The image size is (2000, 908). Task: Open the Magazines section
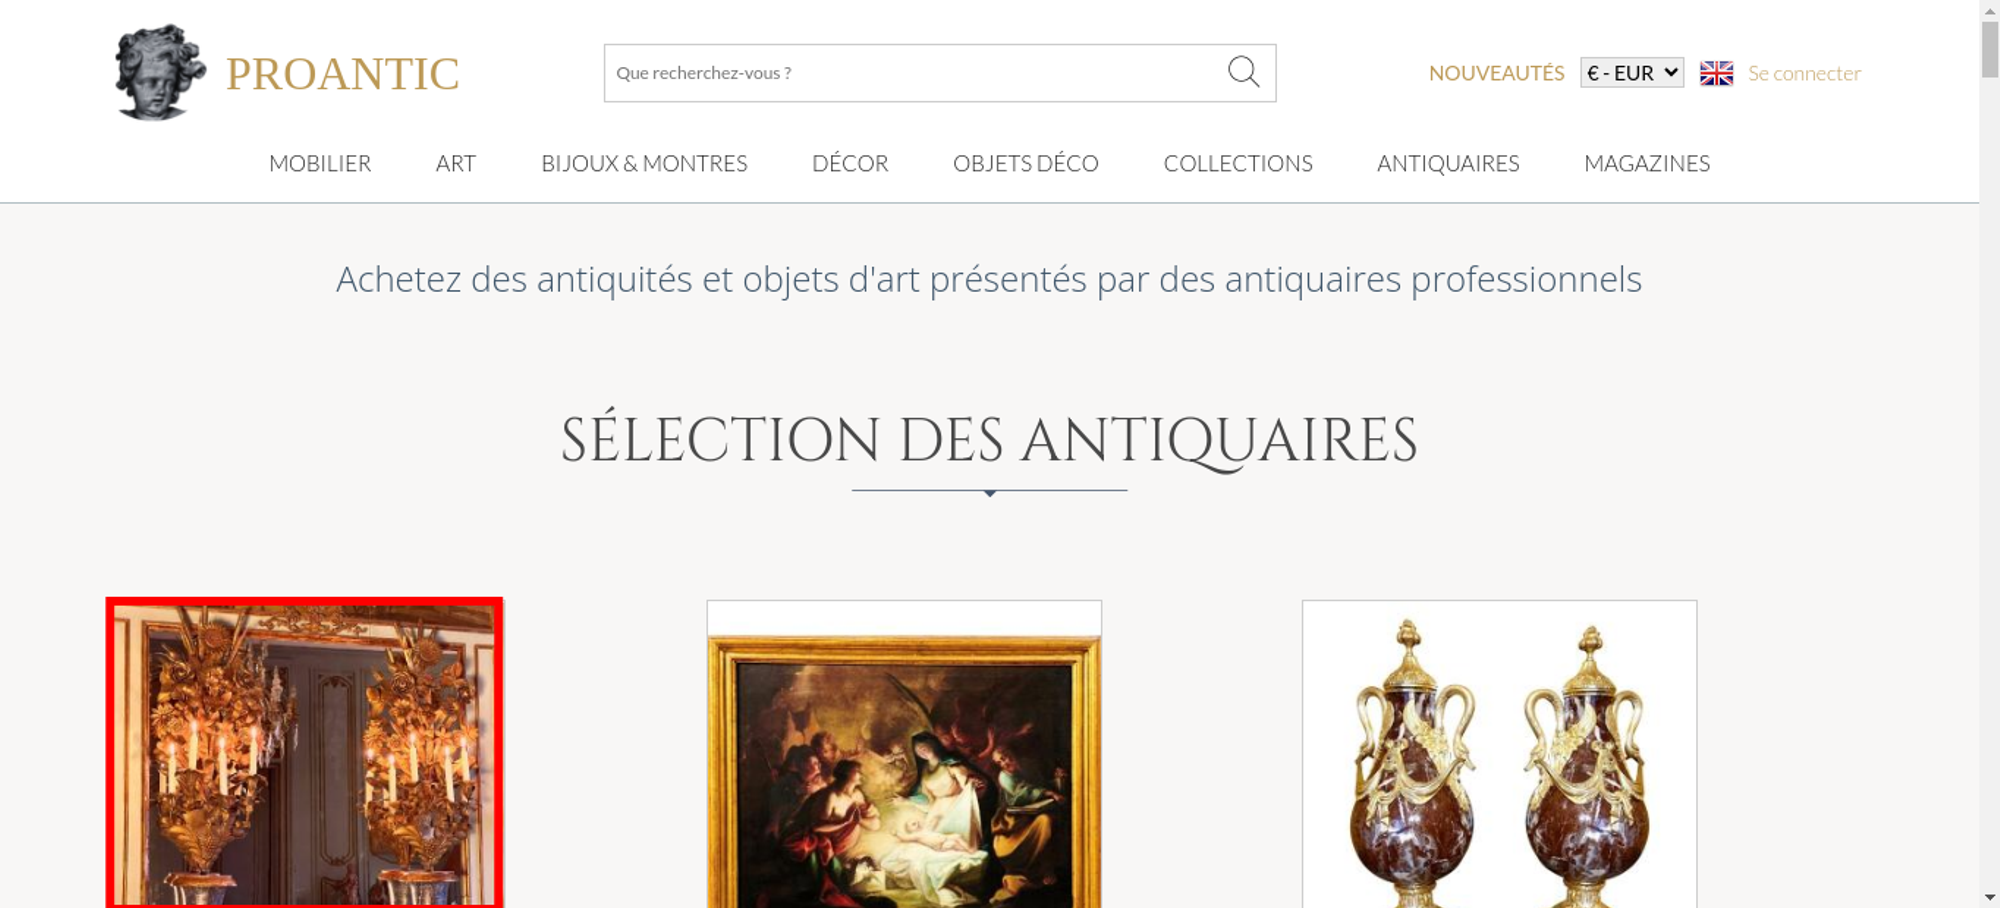[1647, 163]
